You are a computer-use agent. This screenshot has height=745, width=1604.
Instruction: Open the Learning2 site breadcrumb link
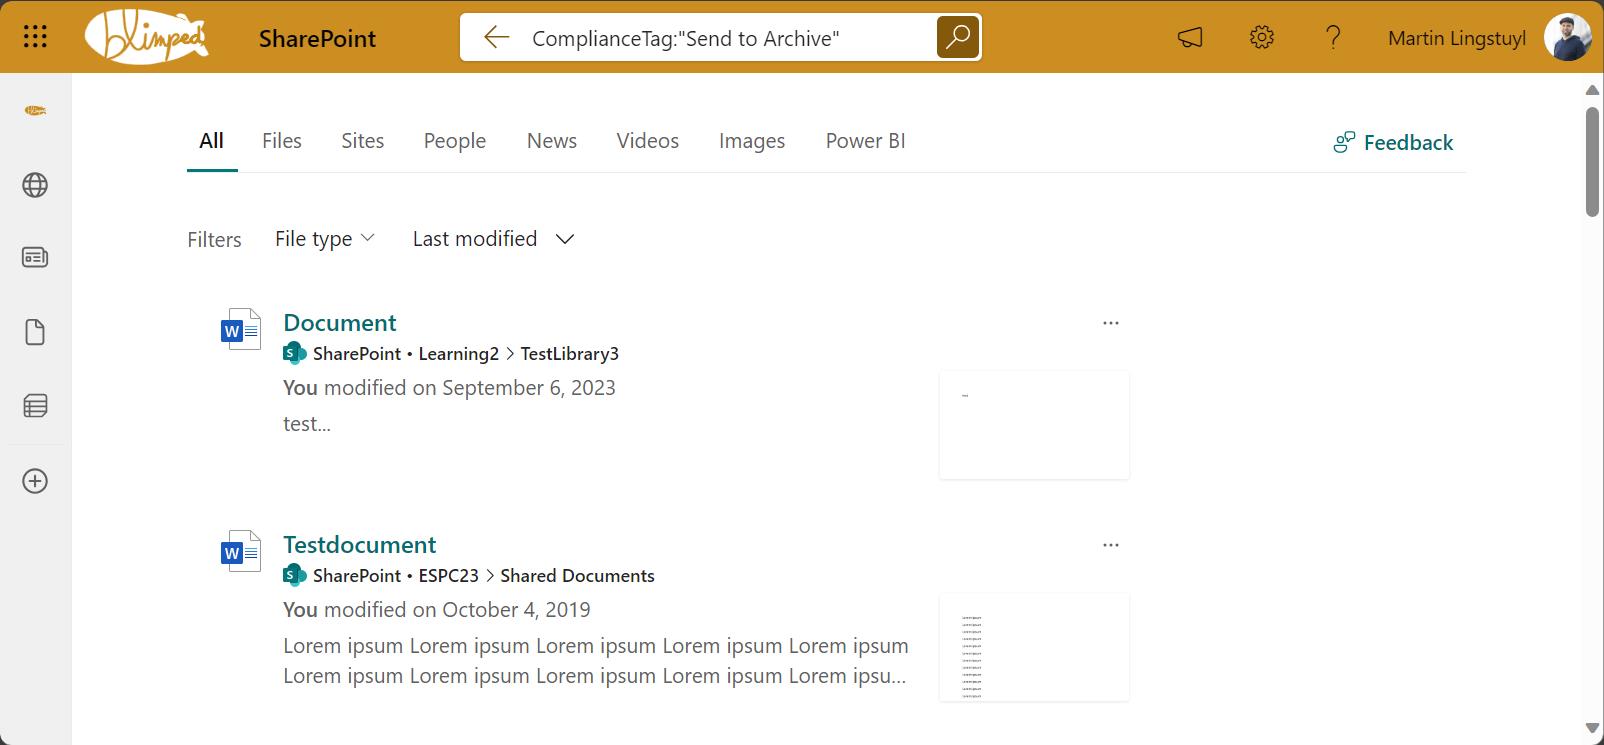(x=459, y=354)
